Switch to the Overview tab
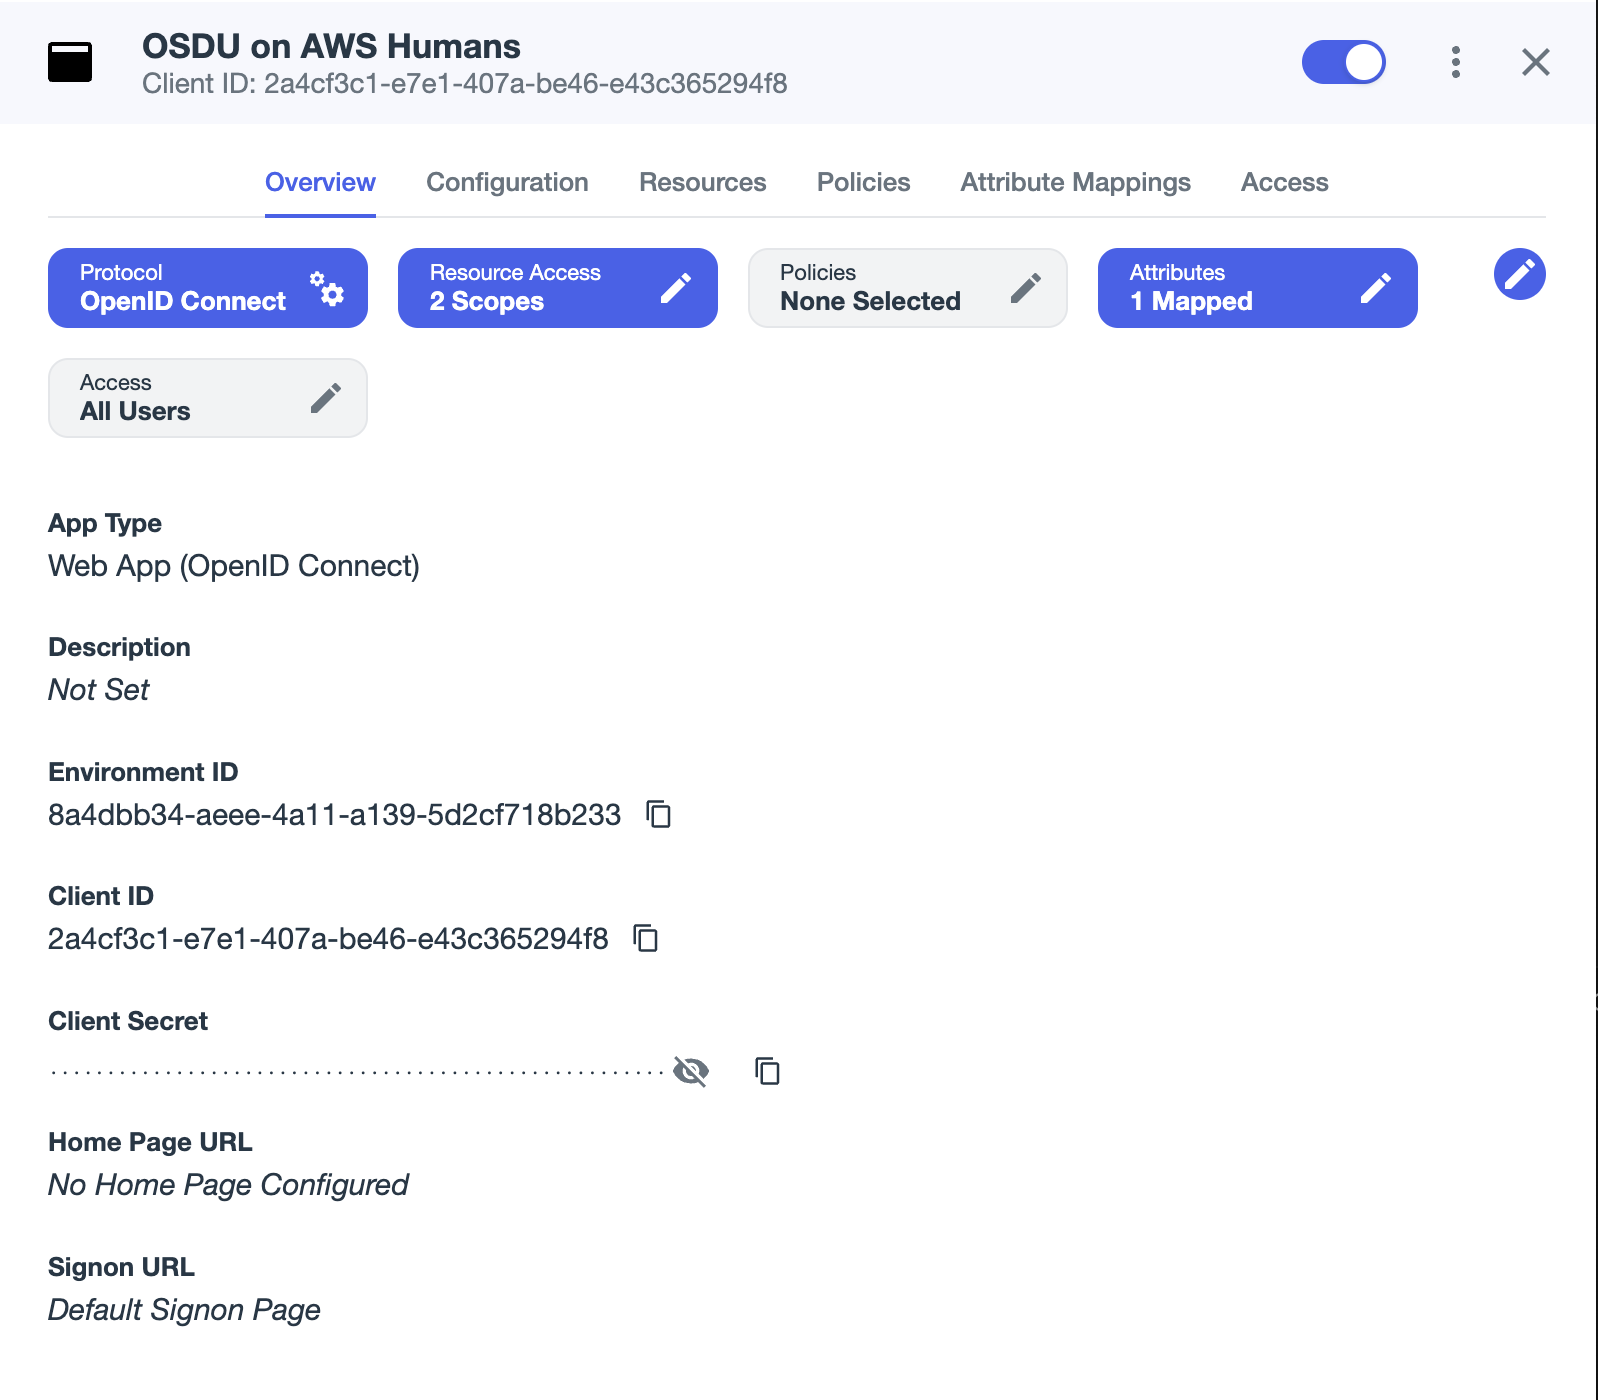1598x1400 pixels. pyautogui.click(x=320, y=182)
